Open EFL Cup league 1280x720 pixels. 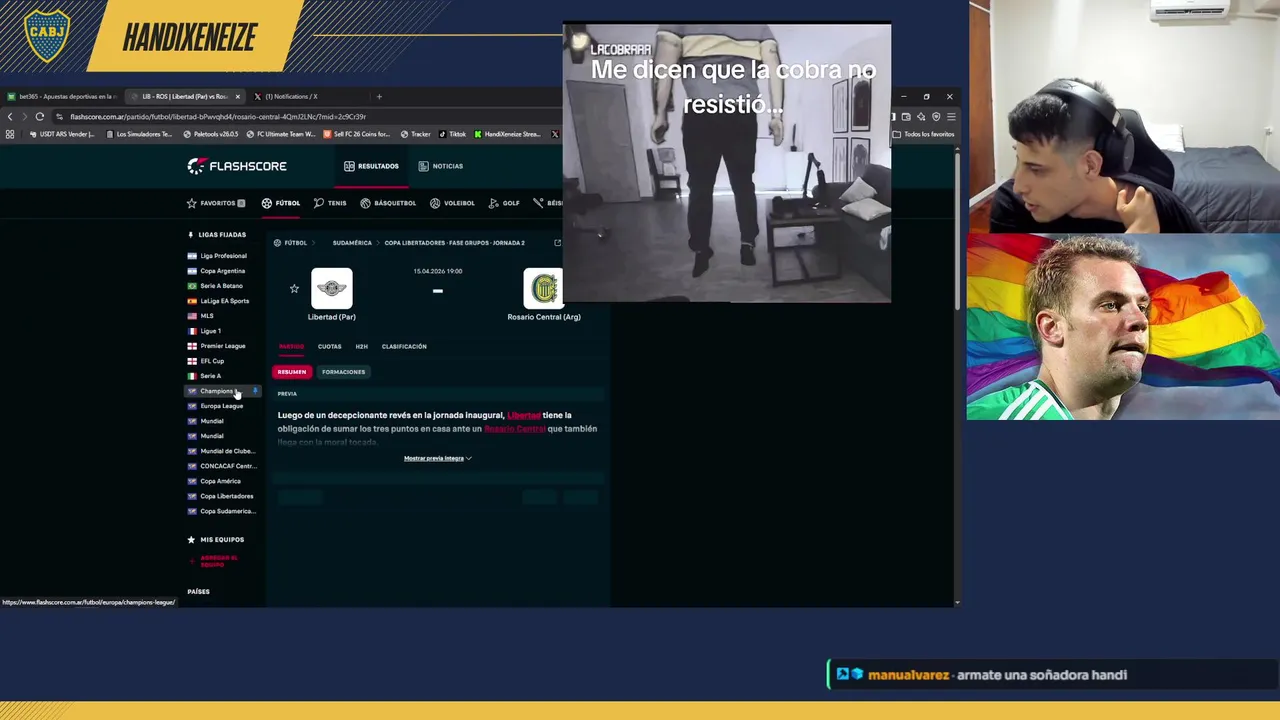(205, 361)
